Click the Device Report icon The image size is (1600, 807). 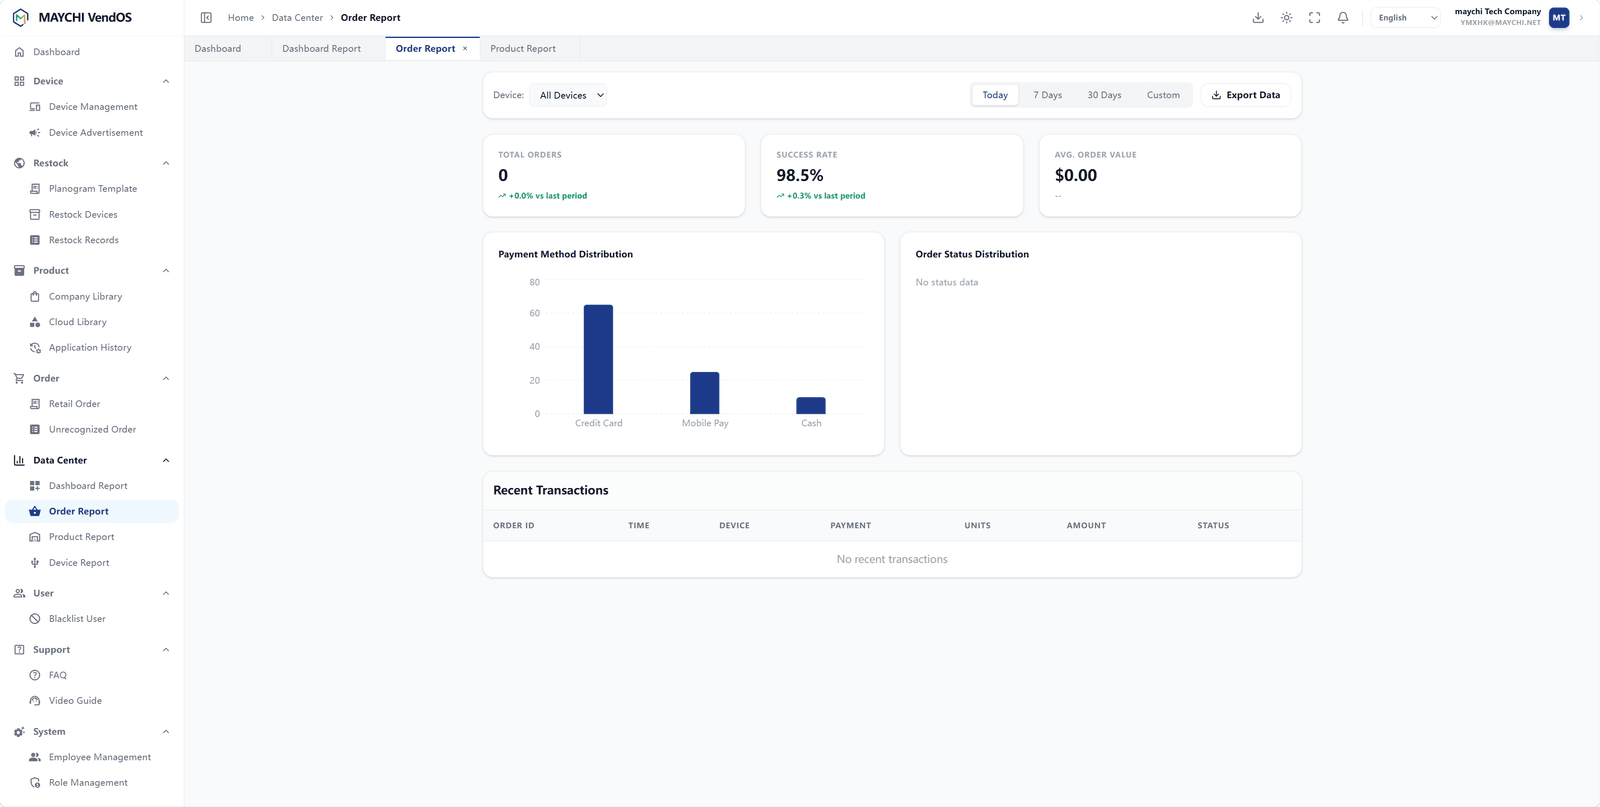pyautogui.click(x=35, y=563)
